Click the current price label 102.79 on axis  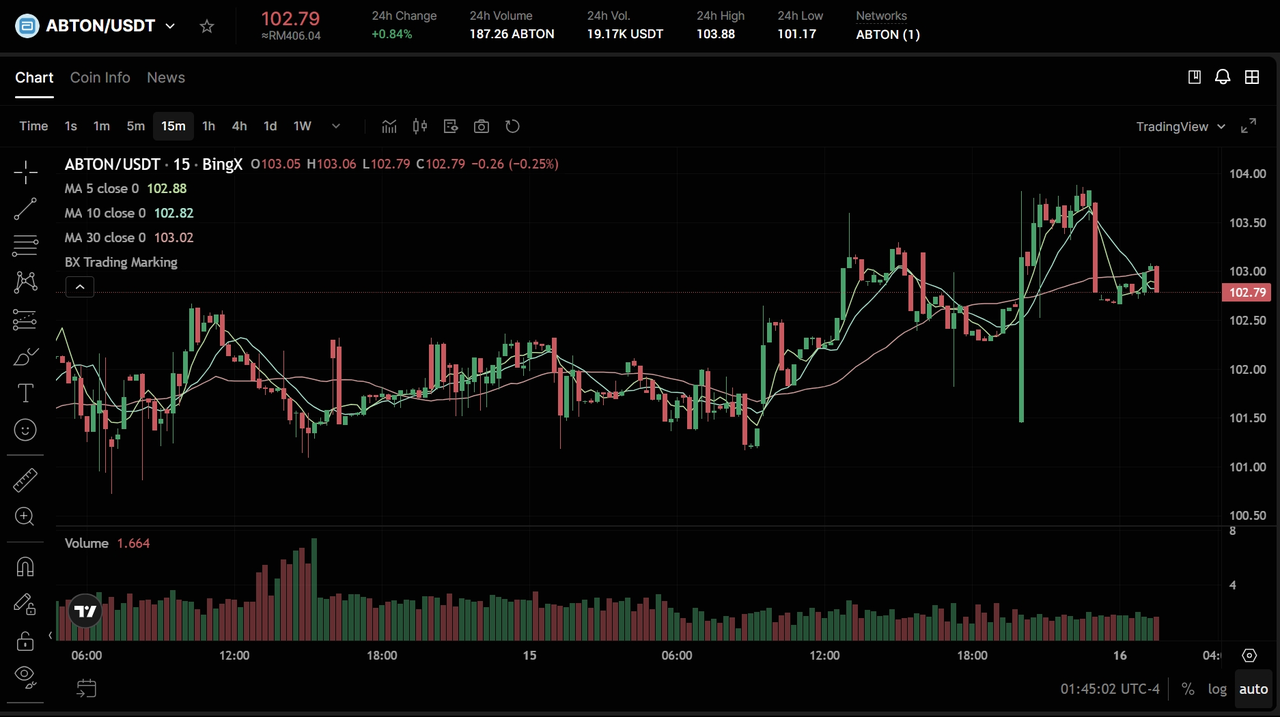coord(1247,292)
